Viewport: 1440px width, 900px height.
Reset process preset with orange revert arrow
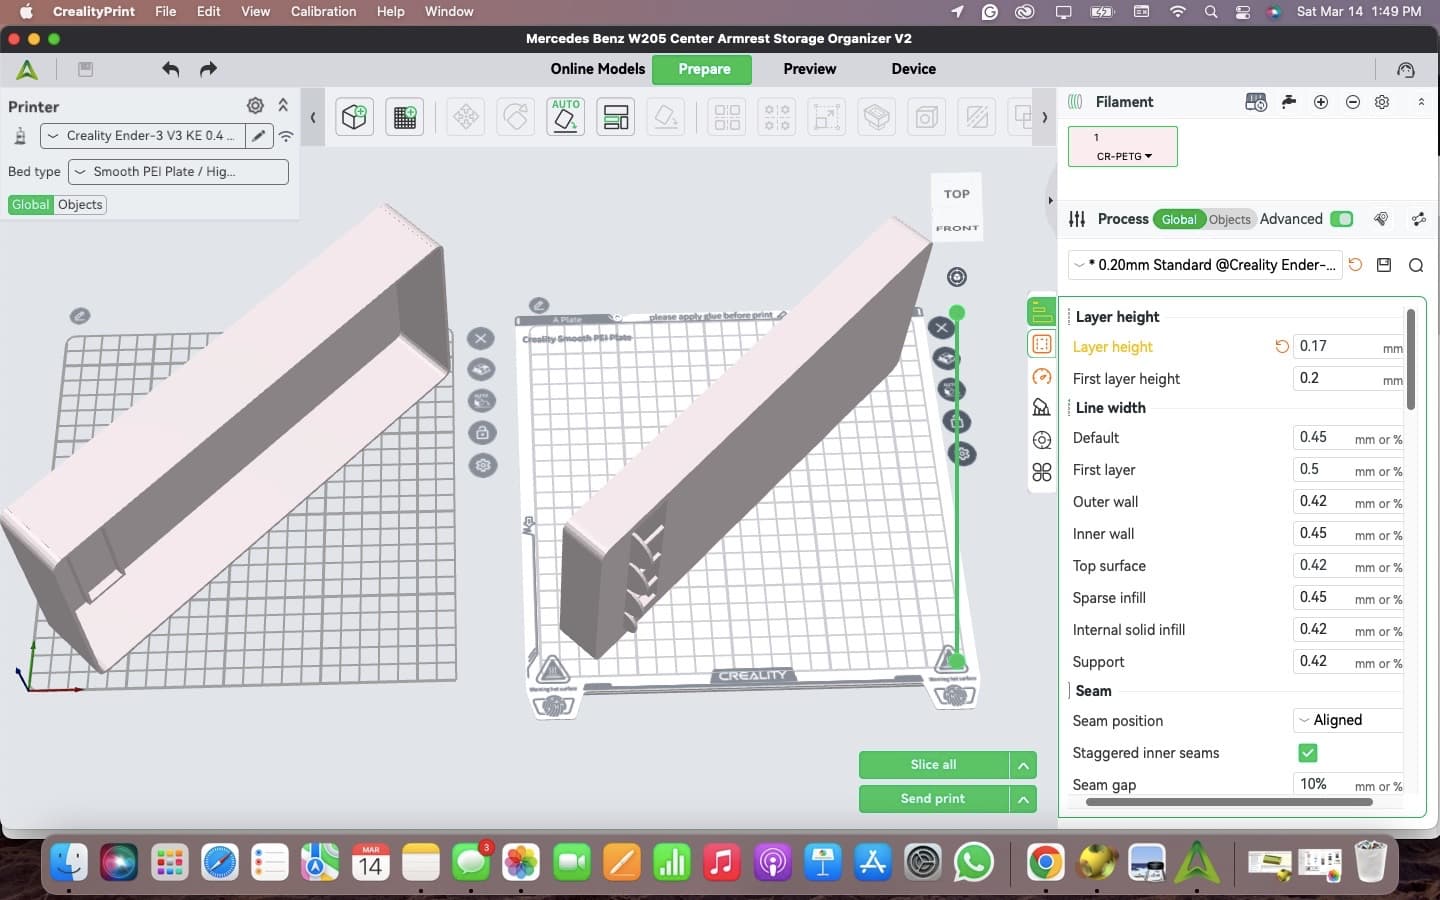pyautogui.click(x=1355, y=265)
